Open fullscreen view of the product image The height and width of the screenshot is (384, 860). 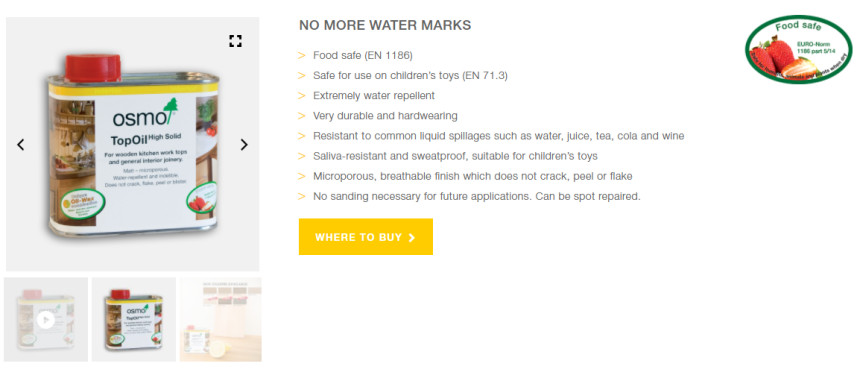(x=235, y=41)
